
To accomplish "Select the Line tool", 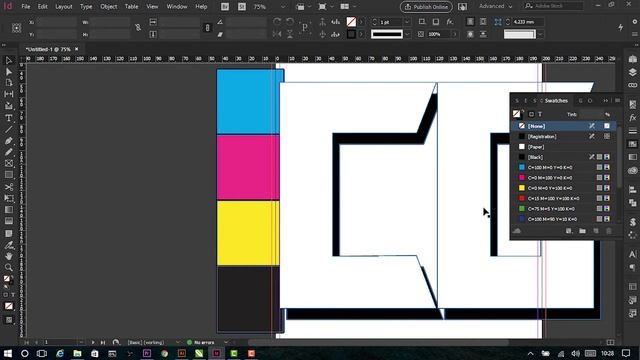I will (9, 129).
